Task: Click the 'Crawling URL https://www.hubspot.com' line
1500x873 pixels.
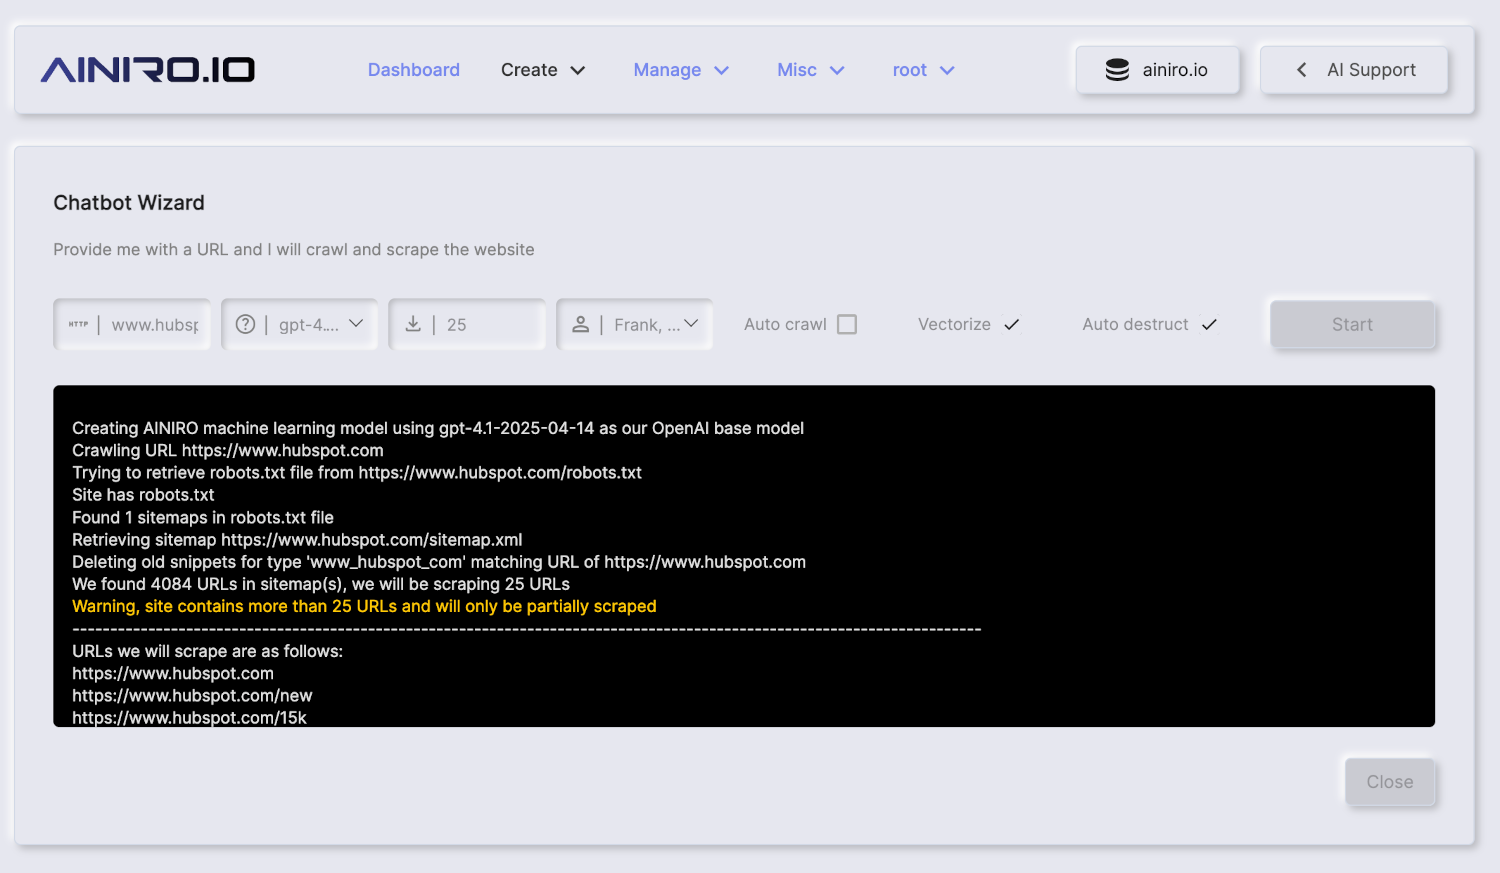Action: point(228,450)
